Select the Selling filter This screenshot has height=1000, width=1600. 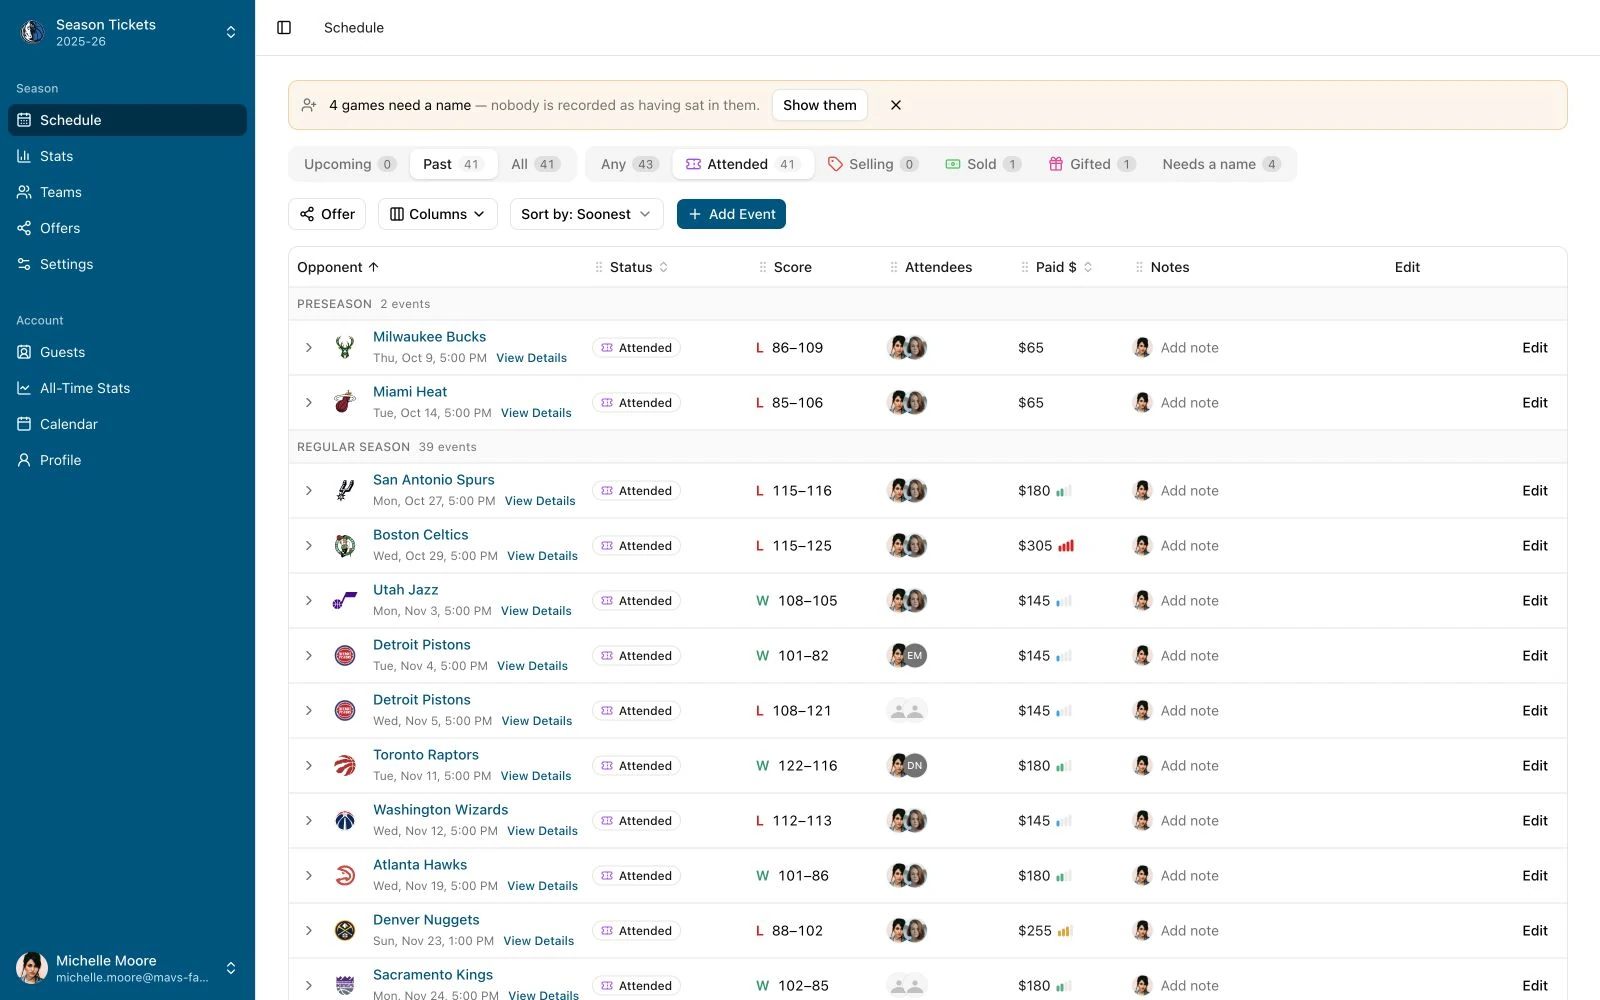click(x=873, y=164)
